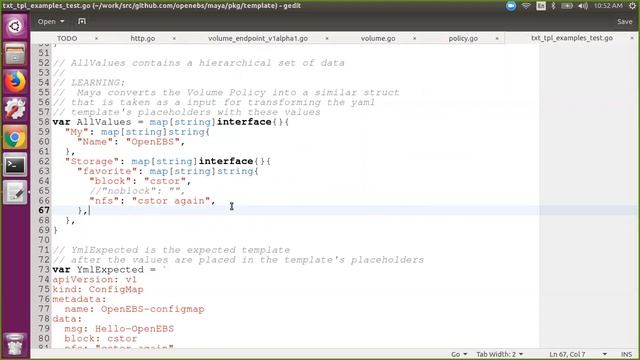Launch Firefox from the dock
This screenshot has width=640, height=360.
coord(15,82)
